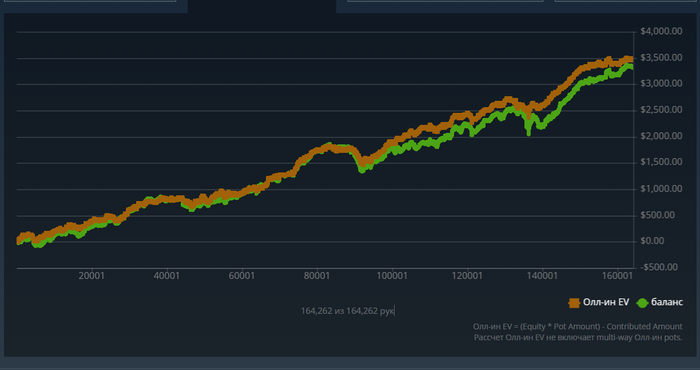Click the $1,000.00 axis label

661,189
